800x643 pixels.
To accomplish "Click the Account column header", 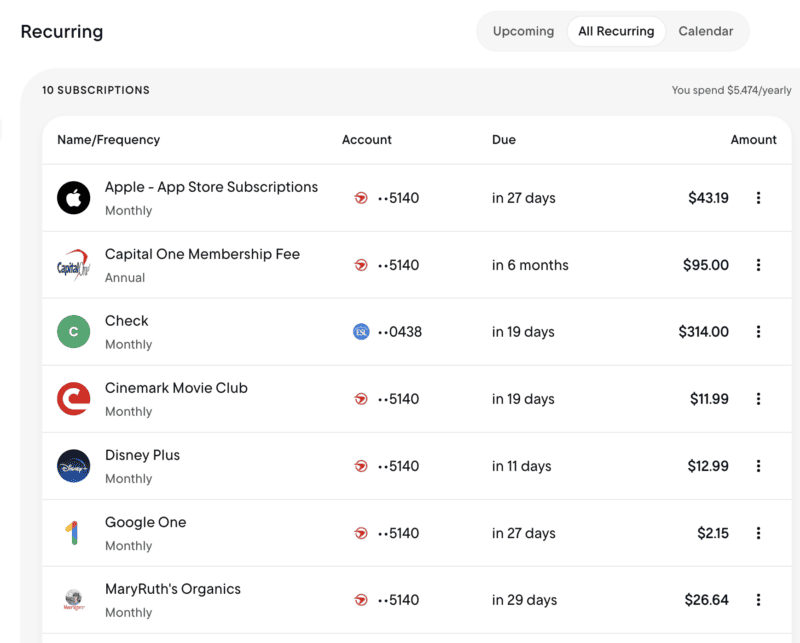I will (x=367, y=140).
